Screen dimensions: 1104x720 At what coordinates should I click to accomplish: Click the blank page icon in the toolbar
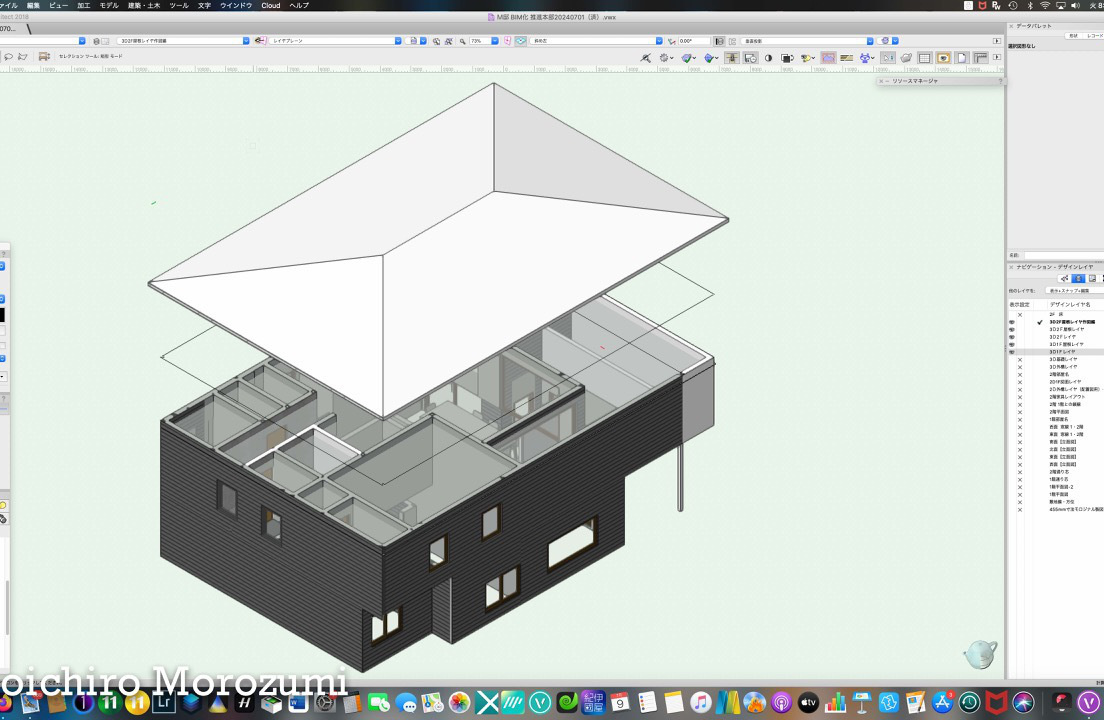point(961,58)
